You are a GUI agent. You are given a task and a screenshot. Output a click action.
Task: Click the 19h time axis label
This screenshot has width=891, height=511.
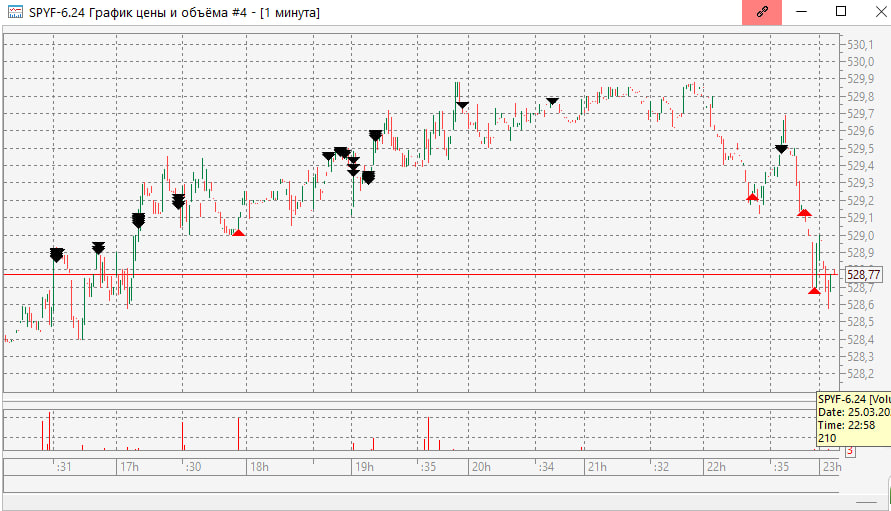(x=364, y=467)
